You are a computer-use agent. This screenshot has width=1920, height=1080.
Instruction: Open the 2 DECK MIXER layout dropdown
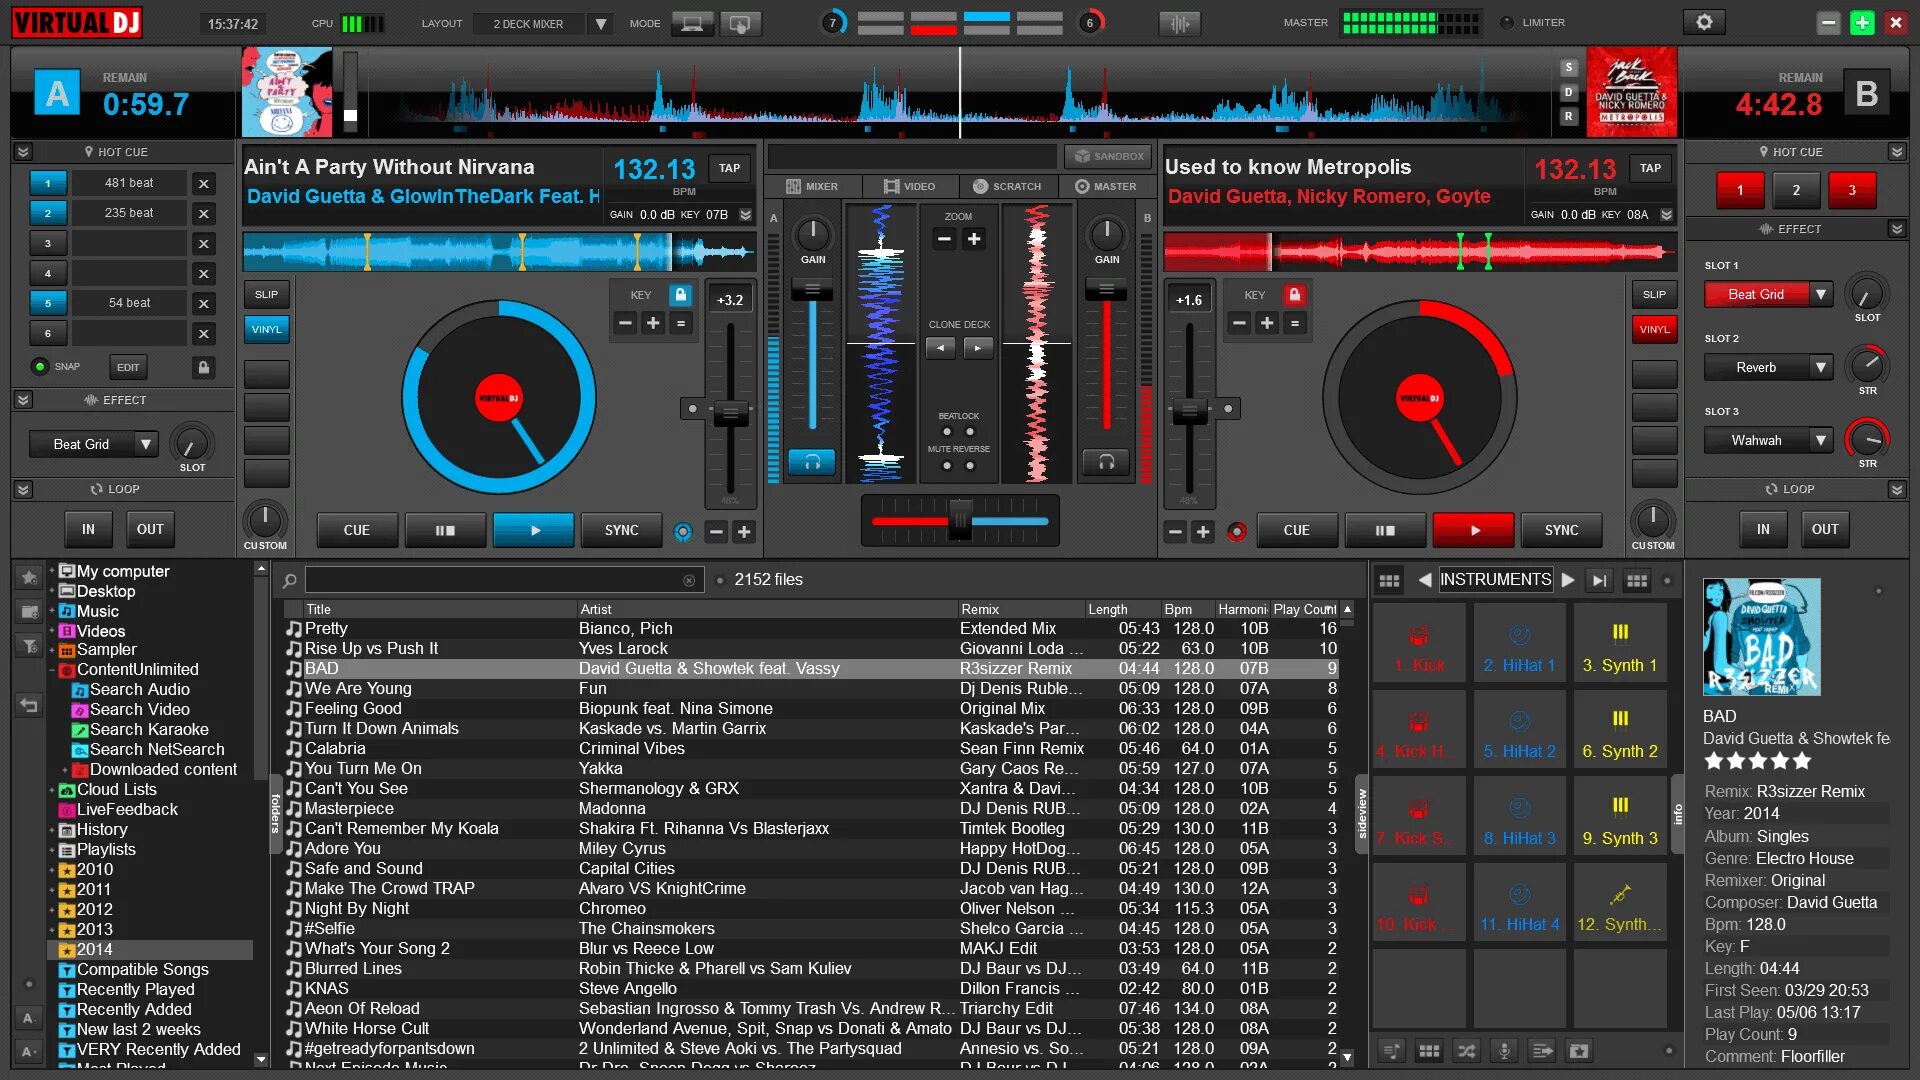tap(600, 24)
